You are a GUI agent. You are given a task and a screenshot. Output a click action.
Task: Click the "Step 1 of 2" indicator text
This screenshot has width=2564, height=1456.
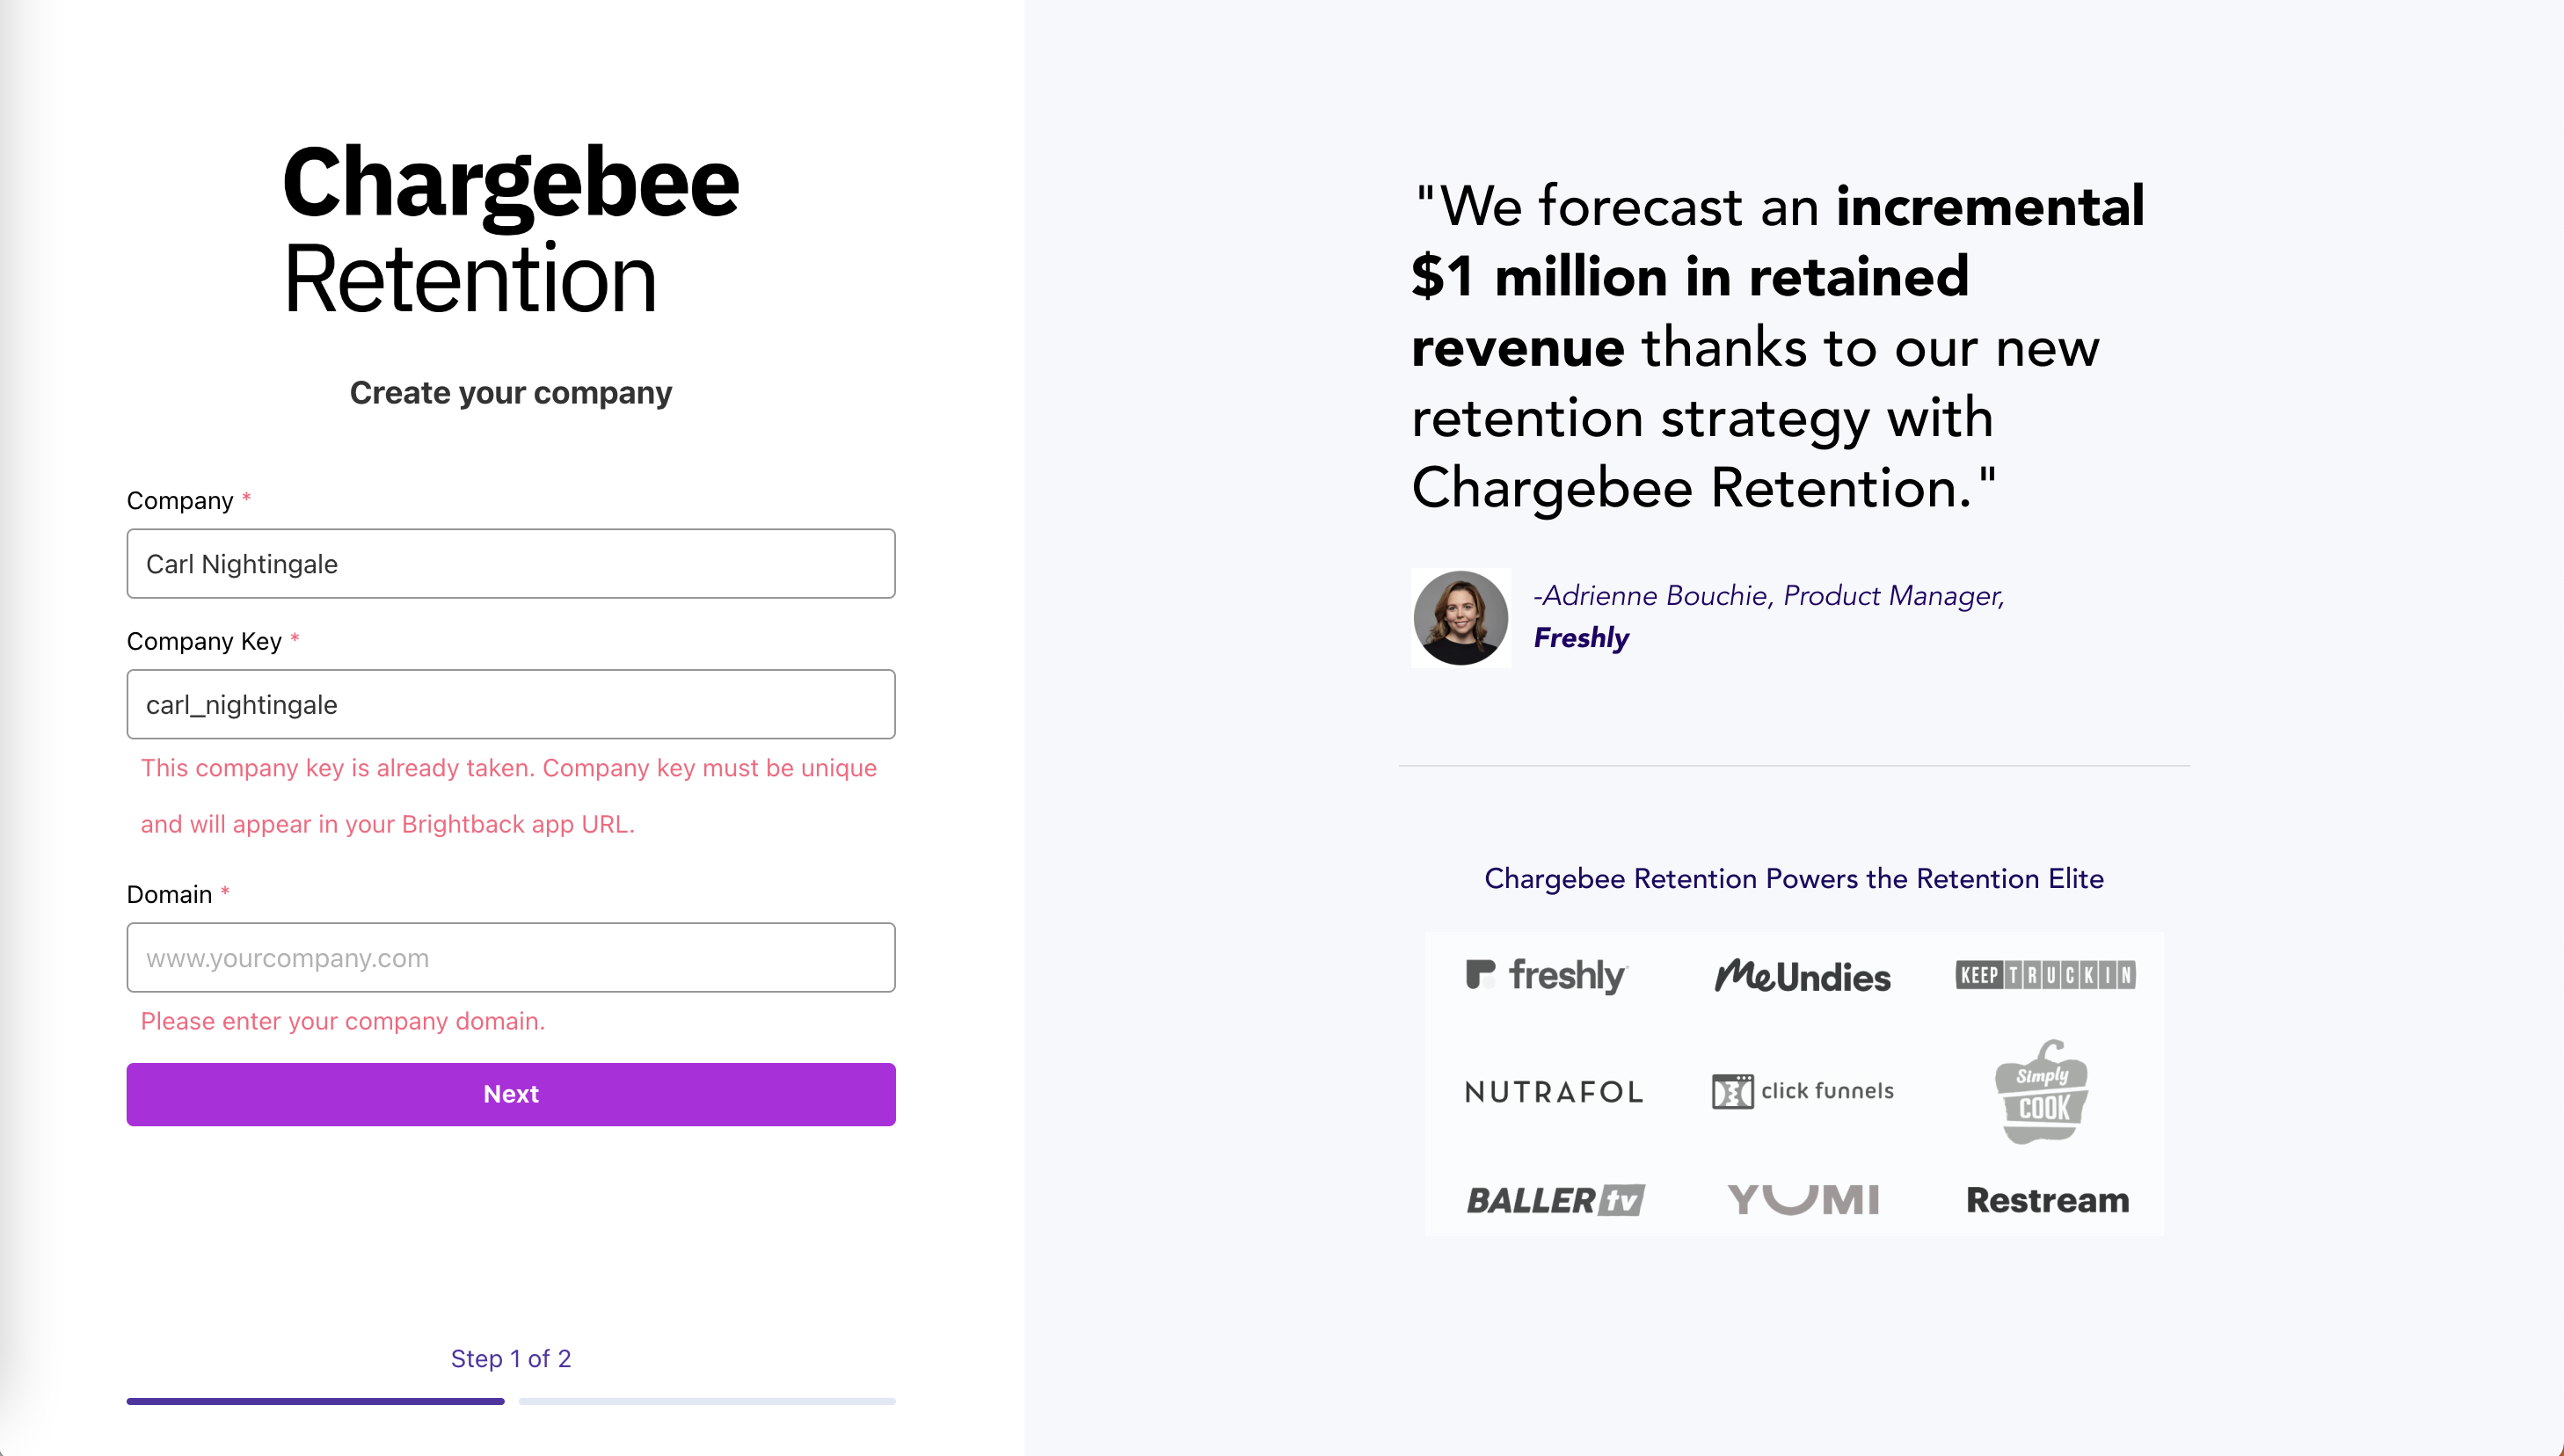pyautogui.click(x=511, y=1358)
